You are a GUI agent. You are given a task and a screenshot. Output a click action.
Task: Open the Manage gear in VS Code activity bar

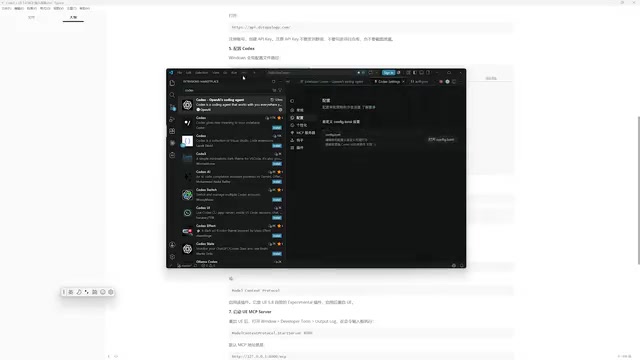(x=172, y=257)
